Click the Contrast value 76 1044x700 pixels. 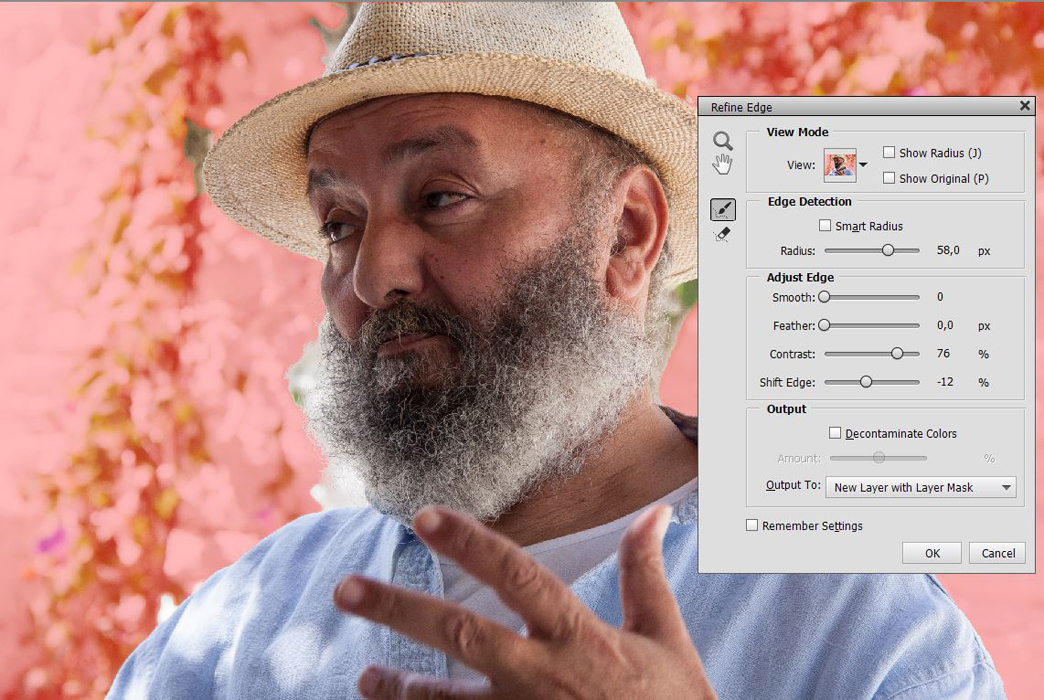click(x=943, y=354)
